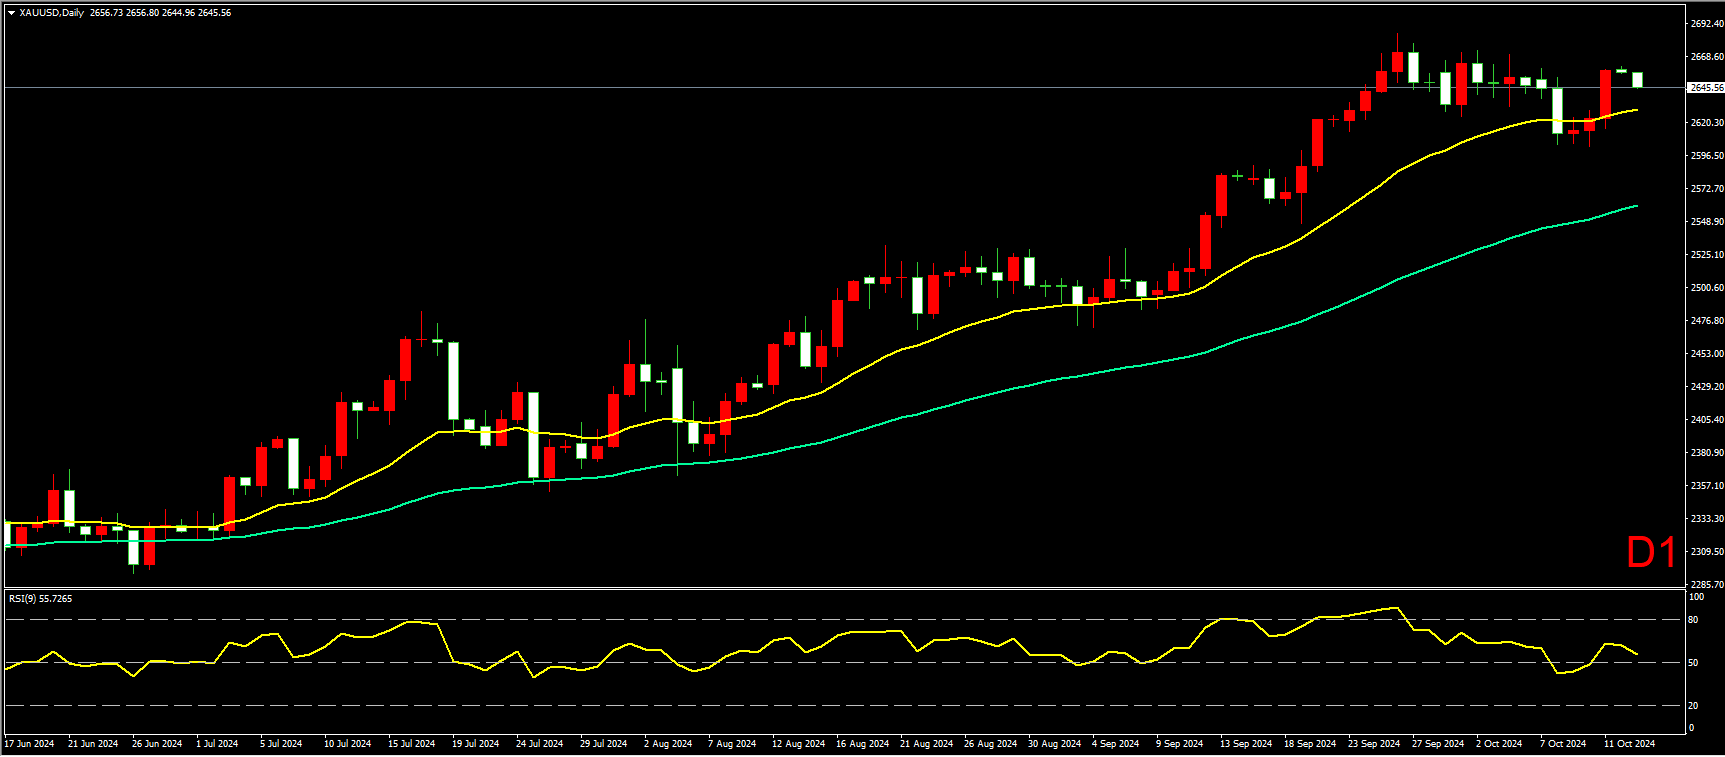Screen dimensions: 1725x757
Task: Click the RSI scale level 50
Action: pos(1693,663)
